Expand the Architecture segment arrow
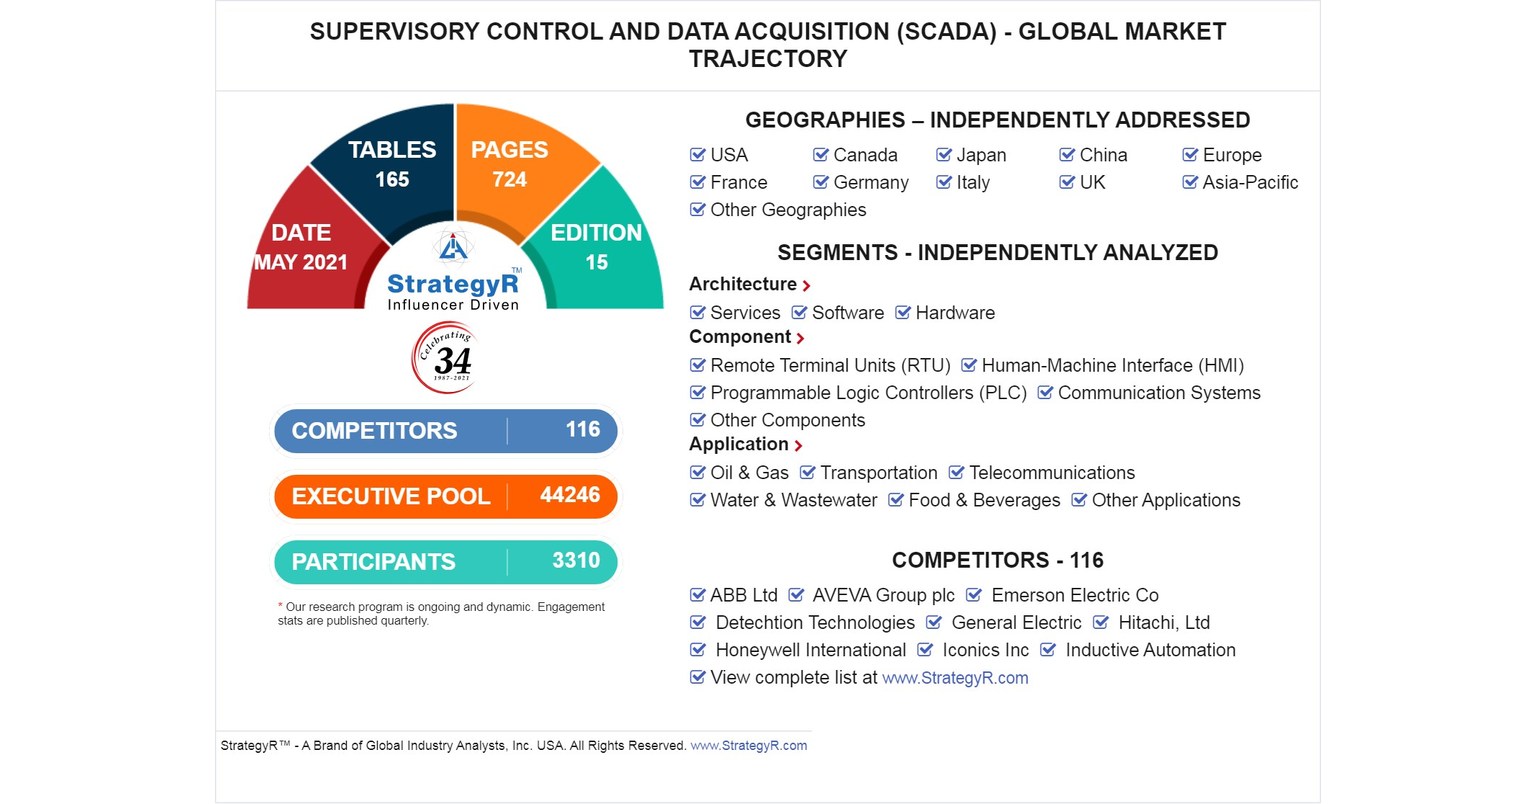Image resolution: width=1536 pixels, height=804 pixels. pyautogui.click(x=807, y=286)
